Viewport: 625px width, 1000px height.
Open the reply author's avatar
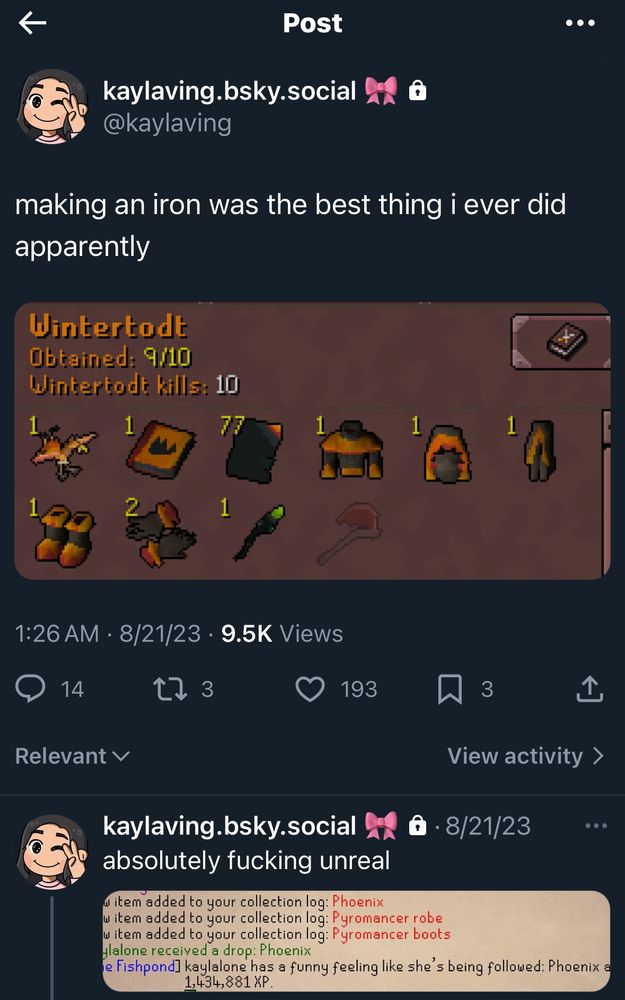tap(52, 850)
